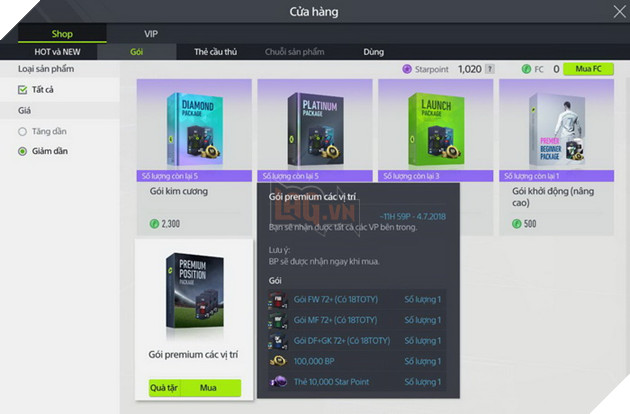This screenshot has height=414, width=630.
Task: Click the 100,000 BP coins icon
Action: pyautogui.click(x=278, y=361)
